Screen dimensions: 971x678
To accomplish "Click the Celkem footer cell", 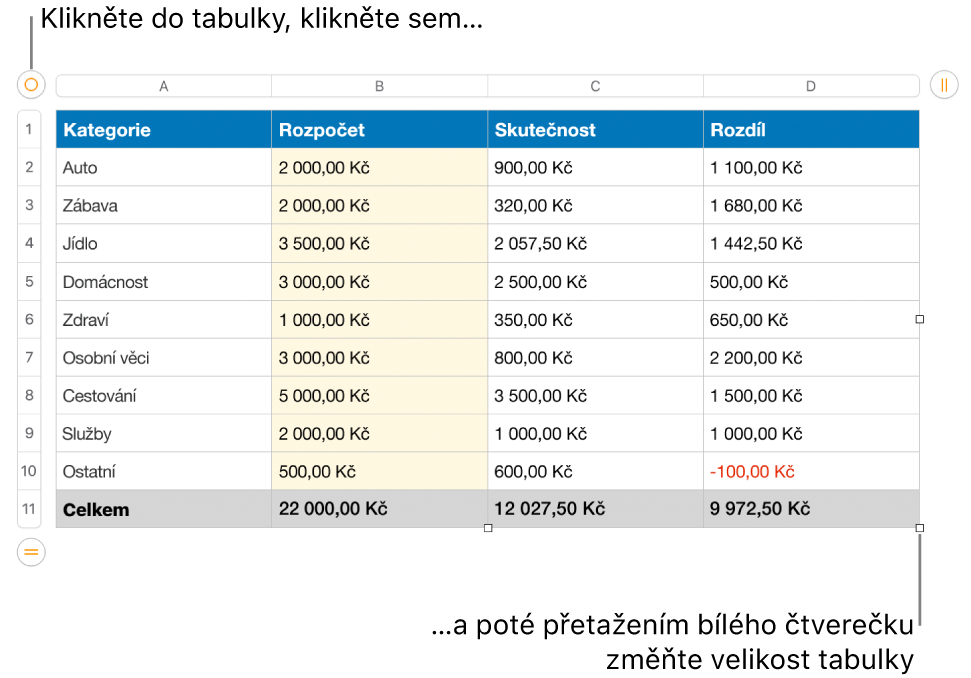I will pos(163,509).
